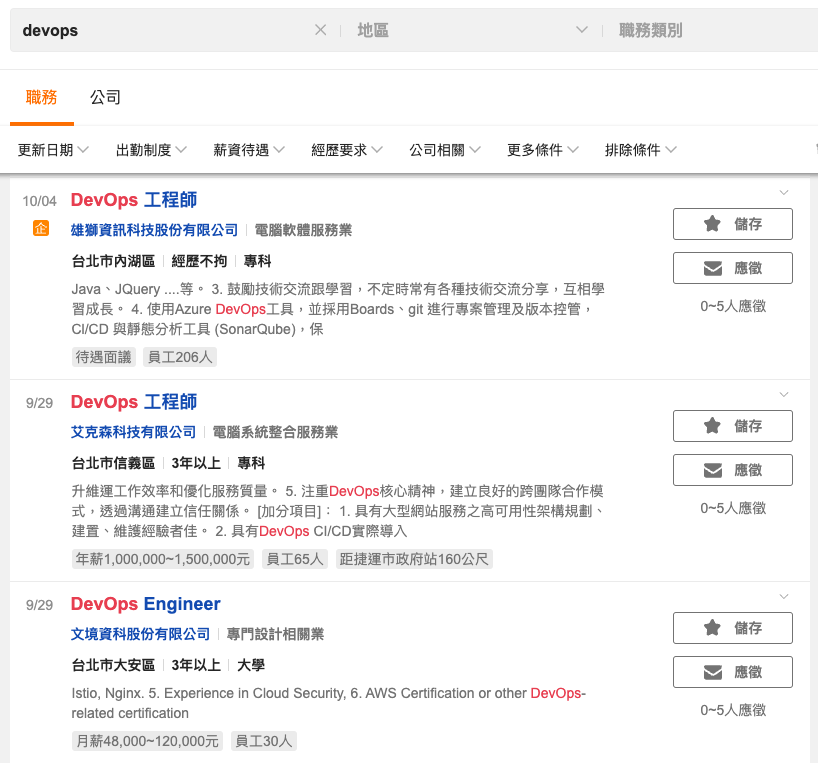Click the 電腦軟體服務業 industry text
The image size is (818, 763).
coord(303,230)
